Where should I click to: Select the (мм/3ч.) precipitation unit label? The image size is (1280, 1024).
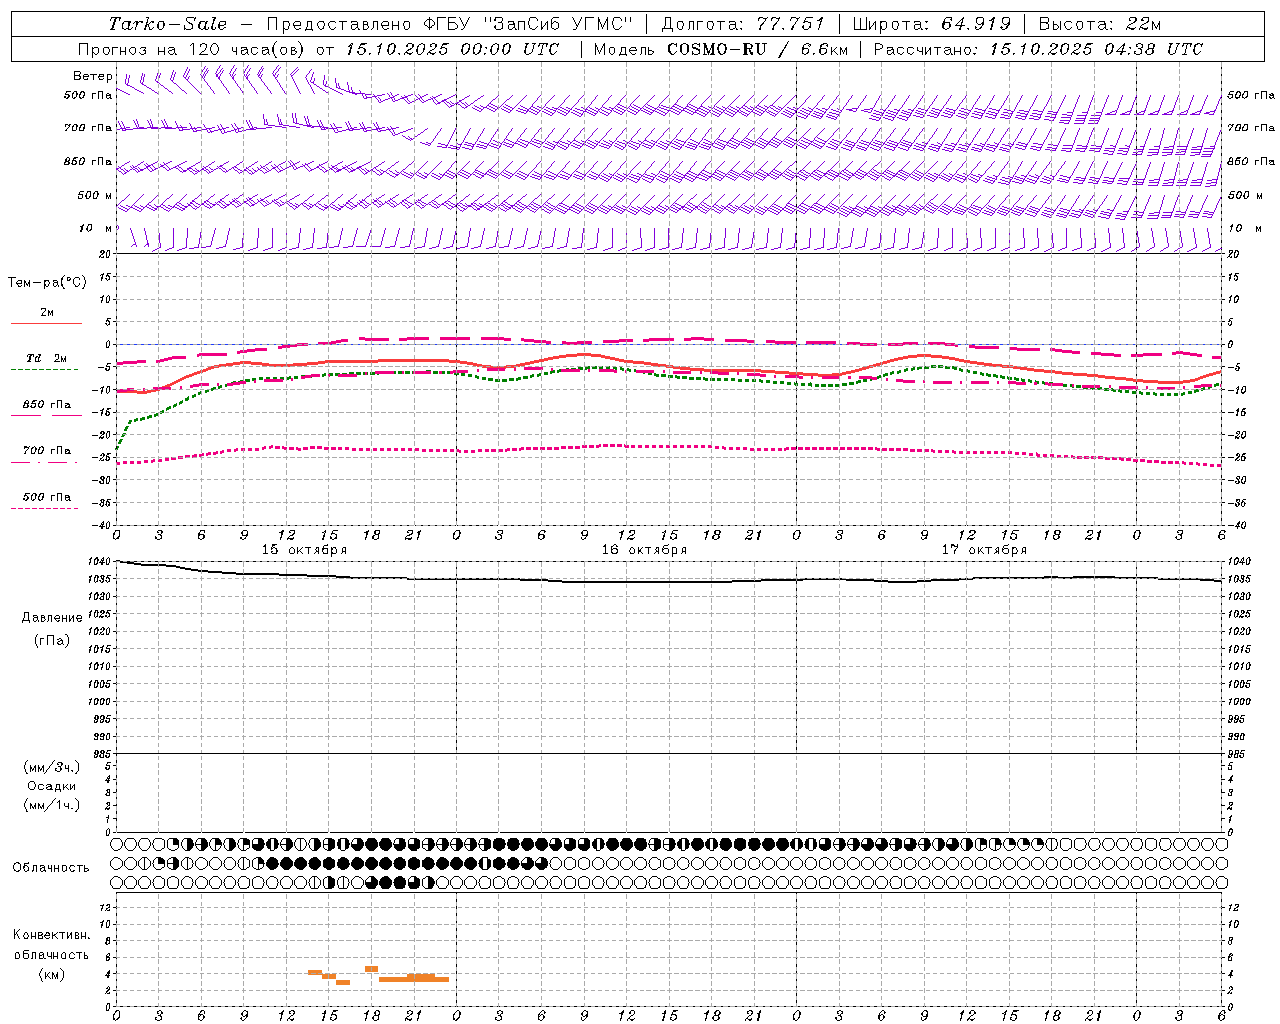(x=51, y=767)
